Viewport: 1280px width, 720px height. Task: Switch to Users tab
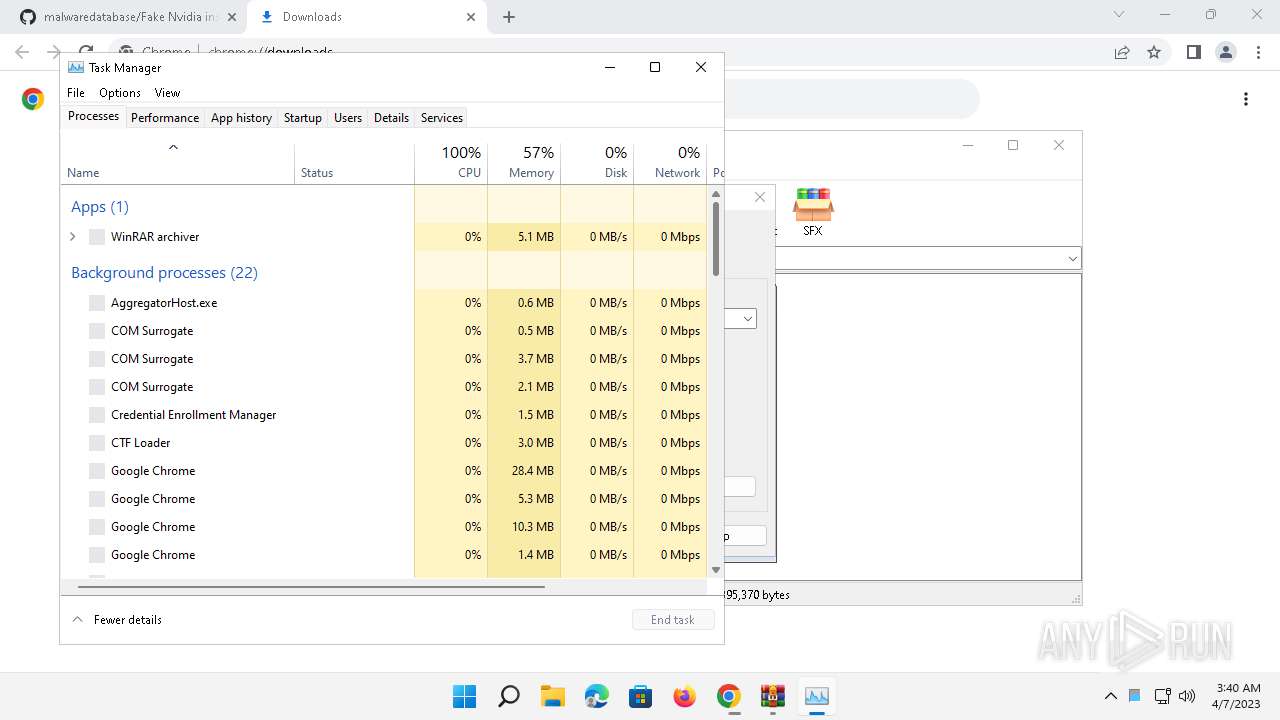pos(348,117)
